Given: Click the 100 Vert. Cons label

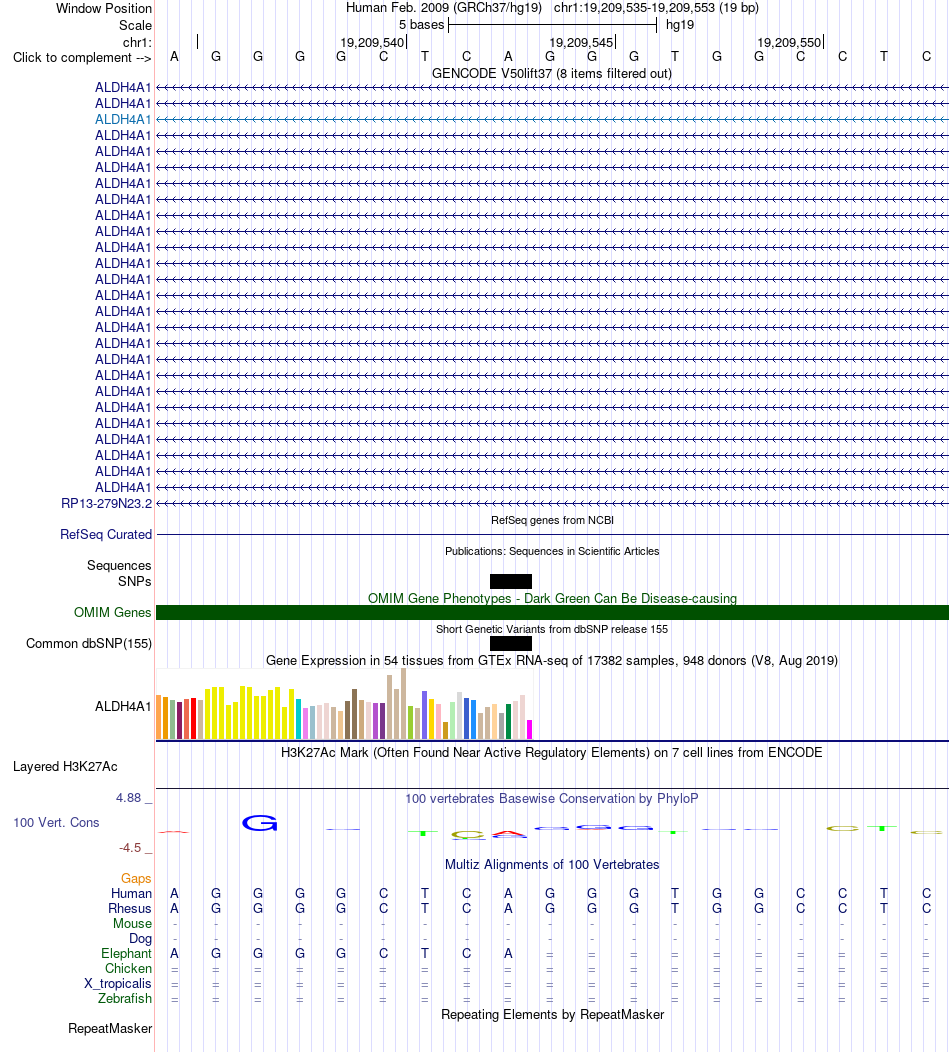Looking at the screenshot, I should (56, 823).
